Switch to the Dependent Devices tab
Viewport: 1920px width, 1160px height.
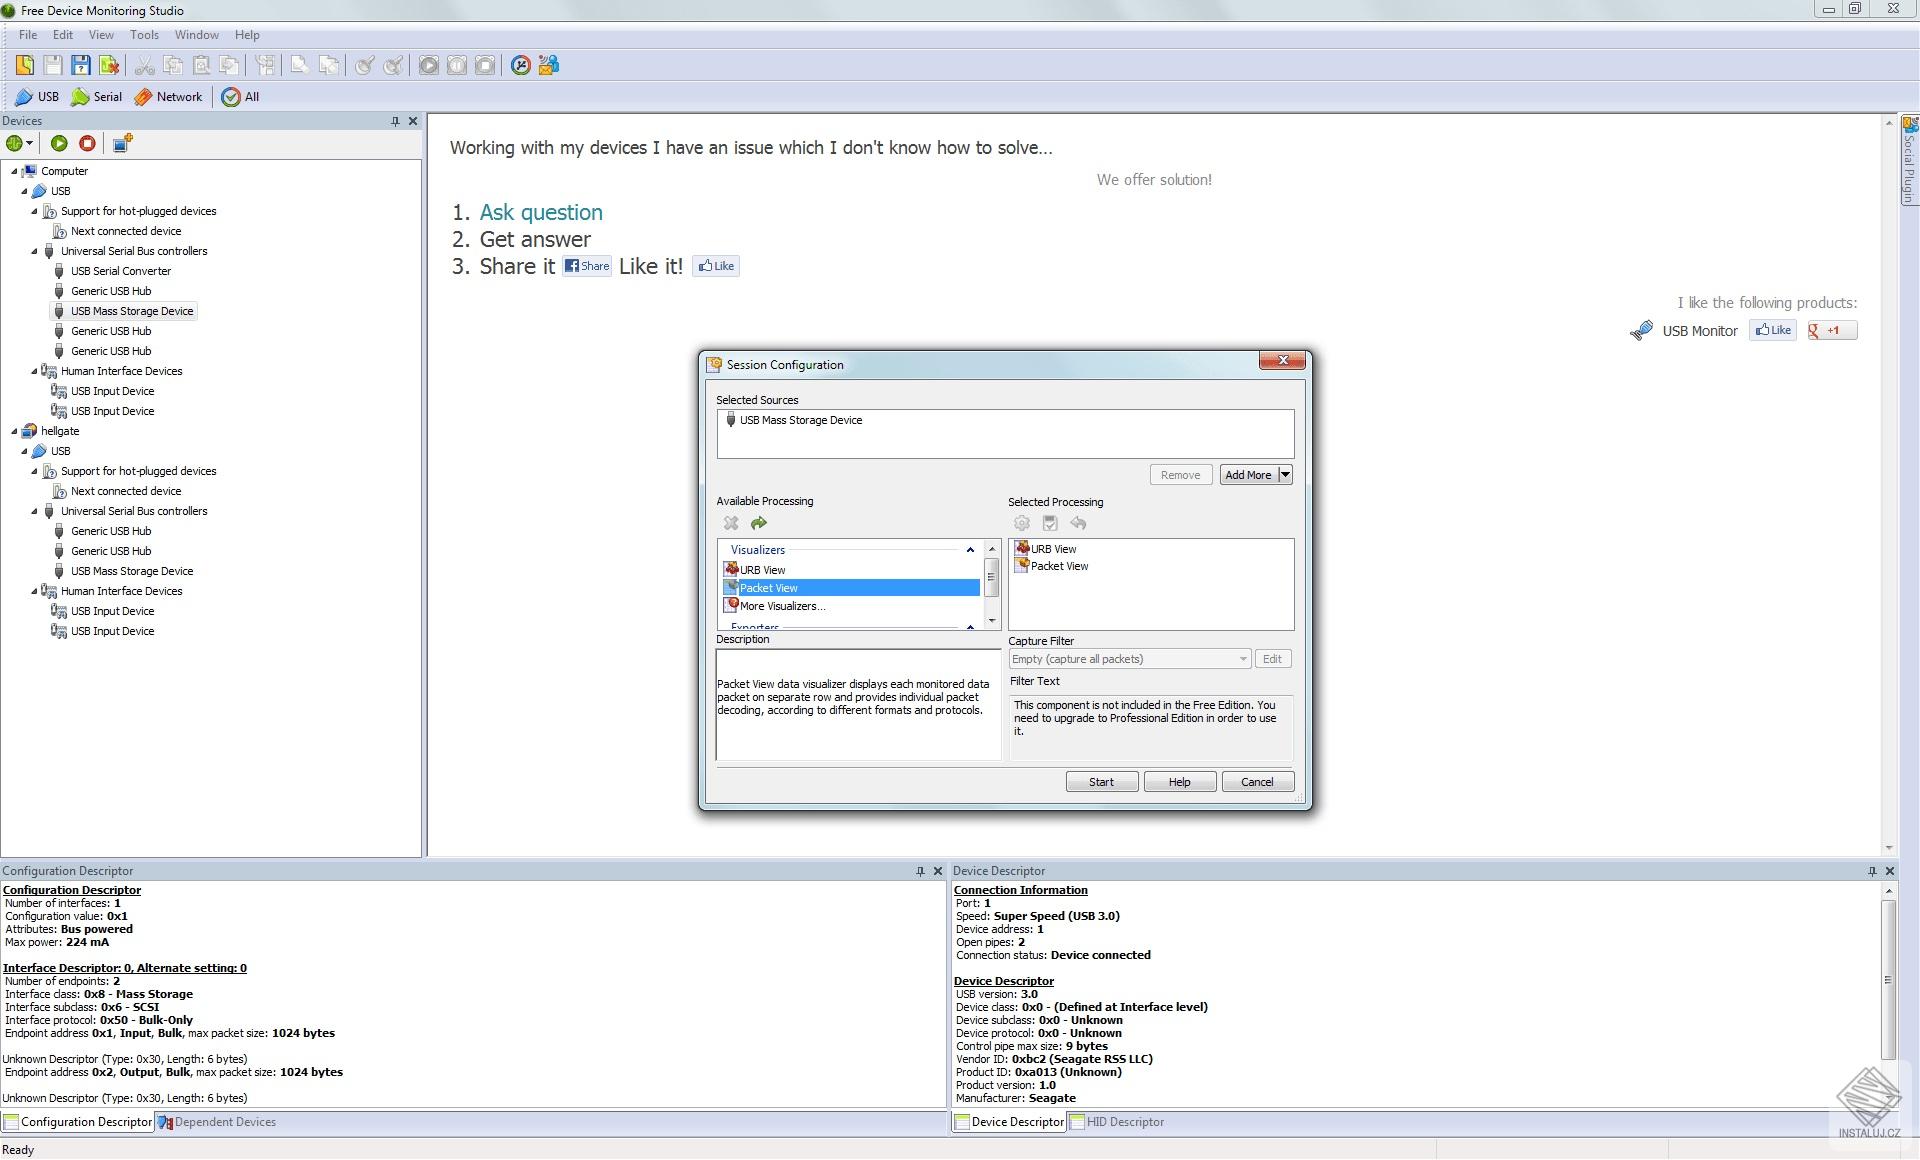point(224,1122)
